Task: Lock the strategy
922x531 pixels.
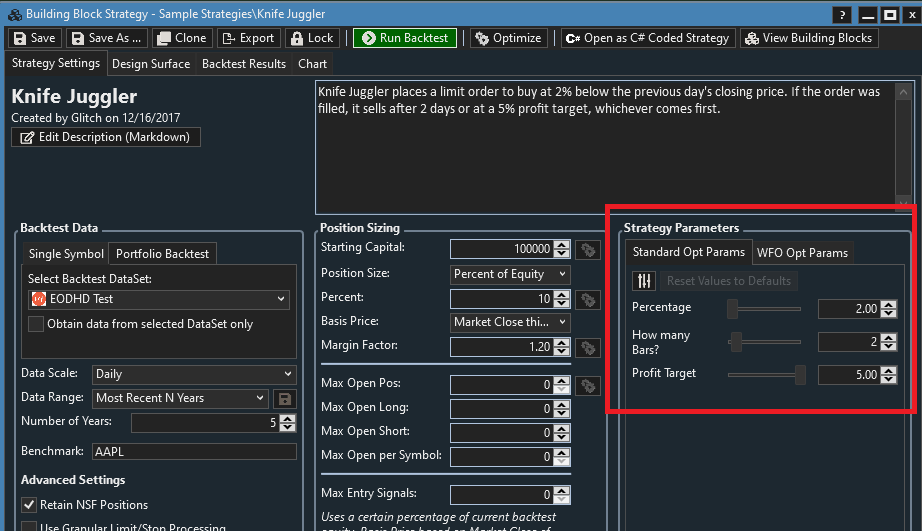Action: [311, 38]
